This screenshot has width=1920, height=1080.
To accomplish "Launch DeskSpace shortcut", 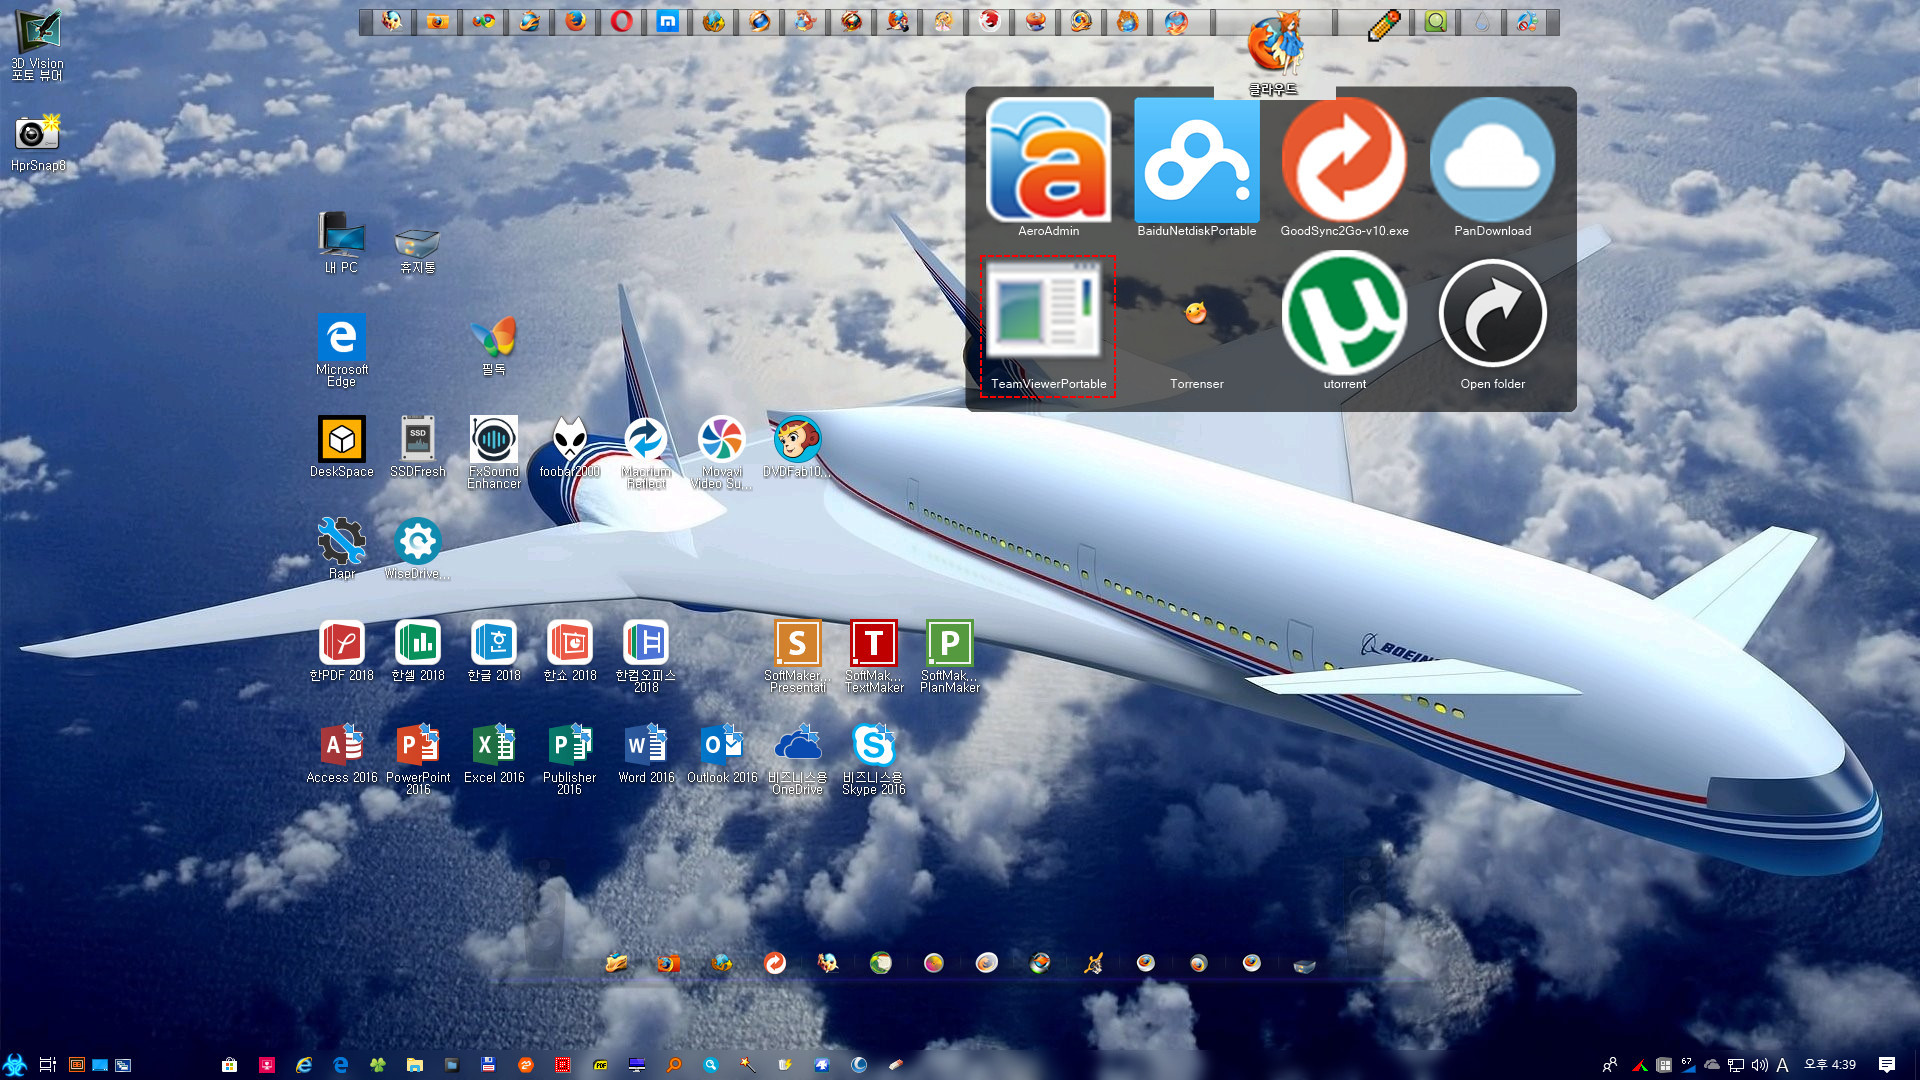I will pos(341,447).
